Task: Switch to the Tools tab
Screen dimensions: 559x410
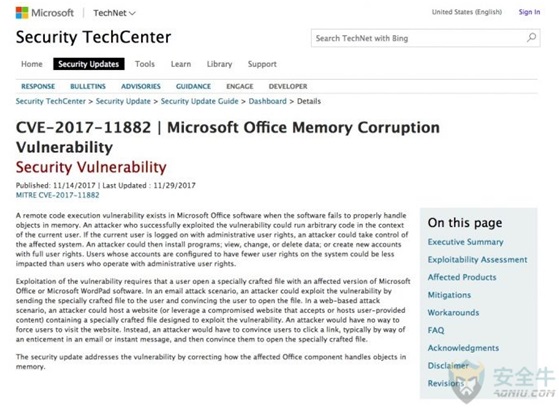Action: 145,64
